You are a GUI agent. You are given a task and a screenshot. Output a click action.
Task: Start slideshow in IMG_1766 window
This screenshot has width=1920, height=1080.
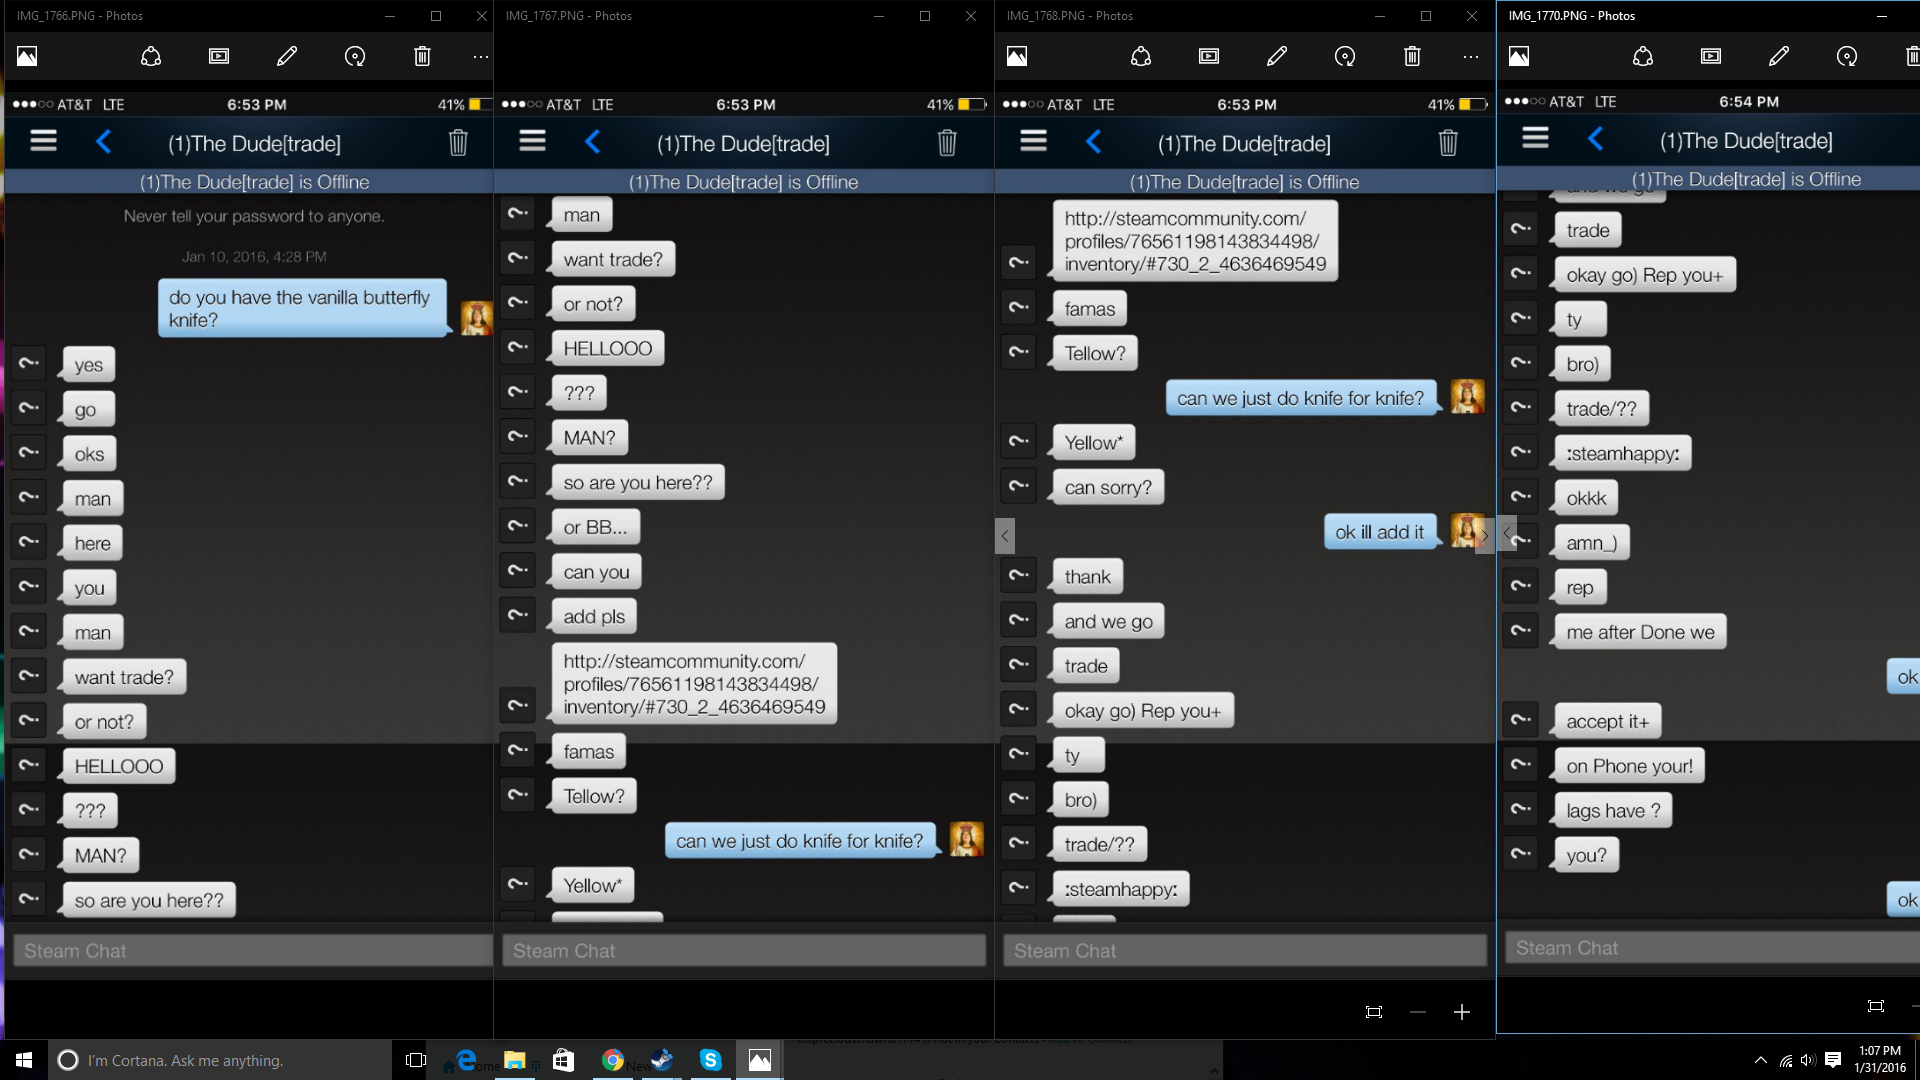point(219,56)
